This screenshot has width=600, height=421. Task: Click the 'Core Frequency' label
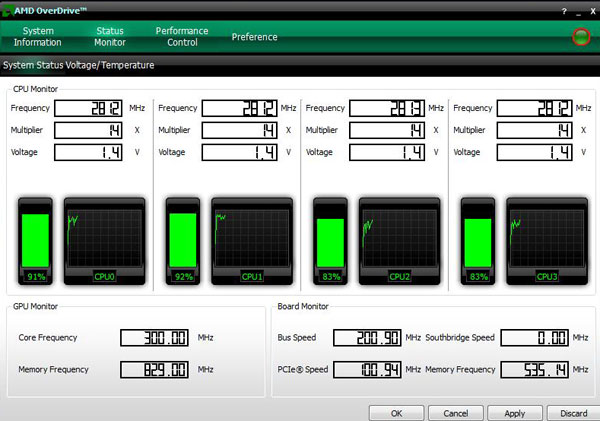click(48, 338)
